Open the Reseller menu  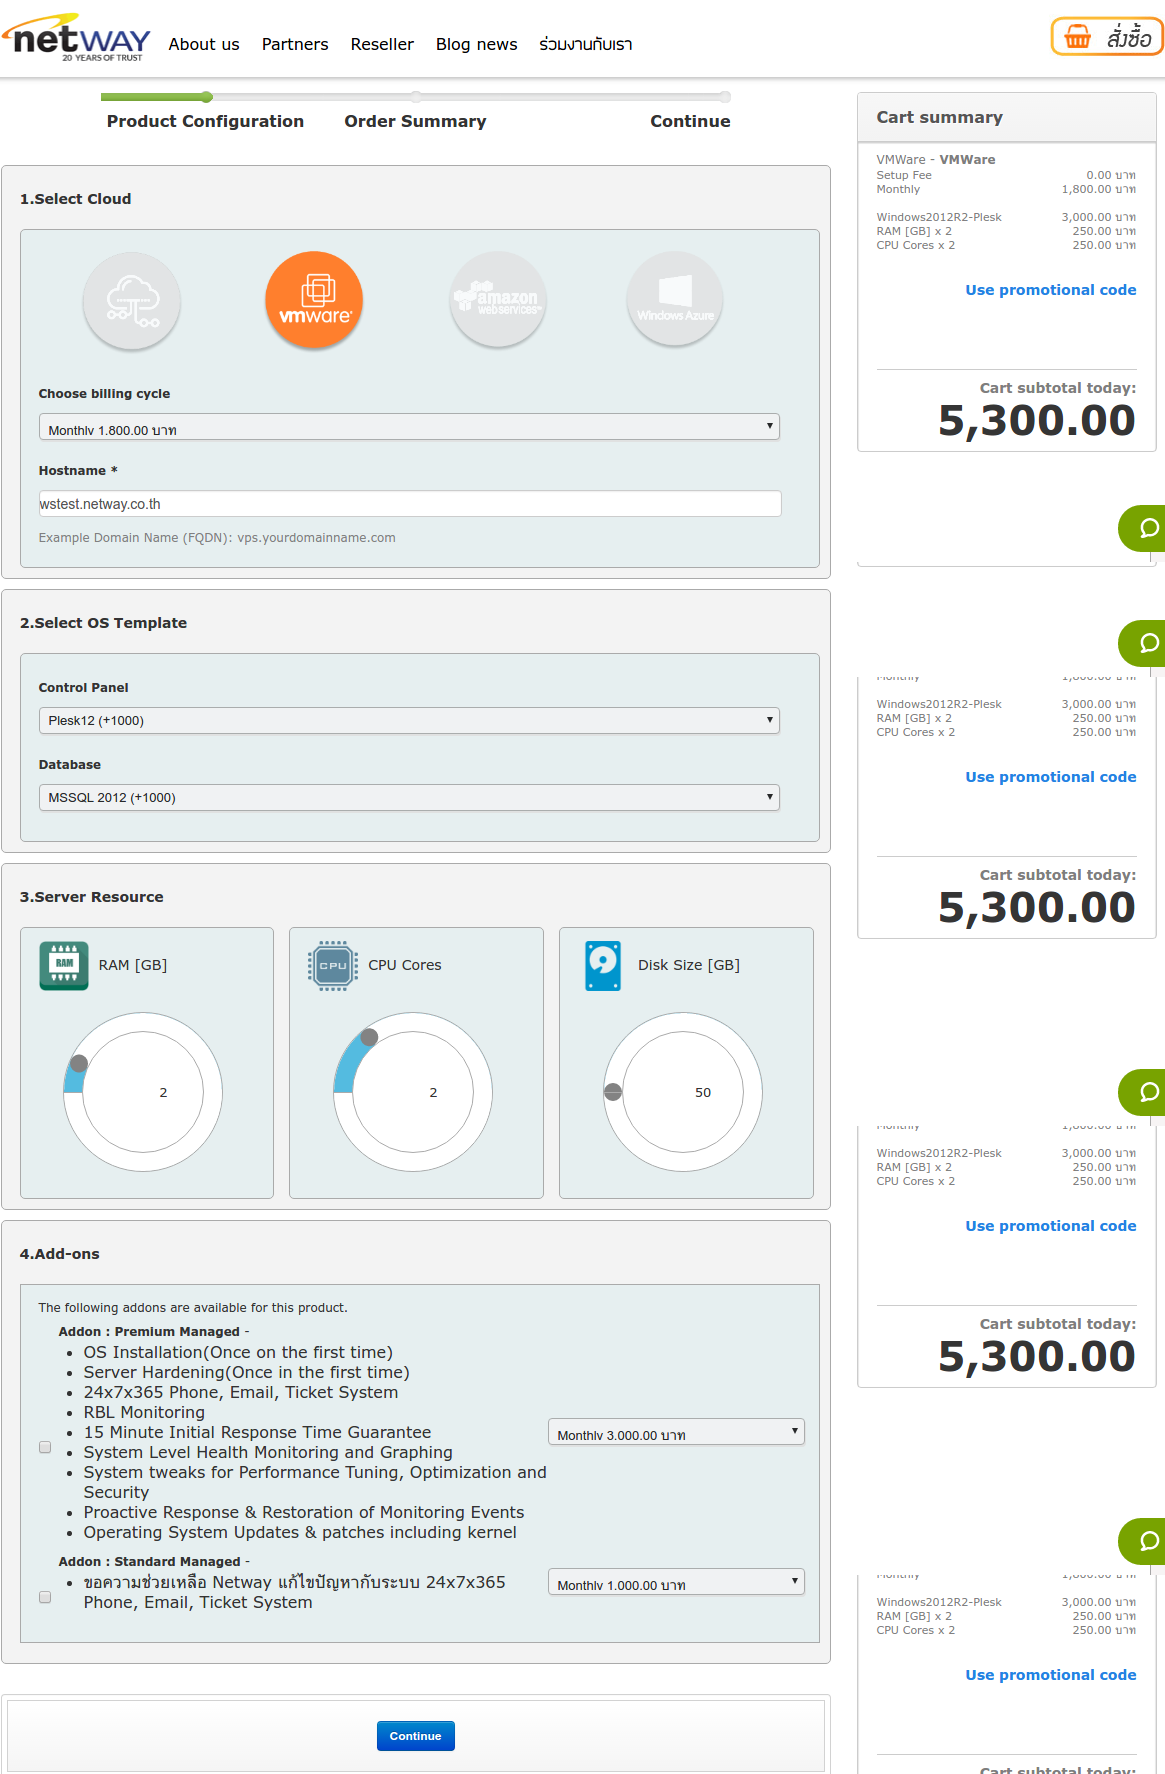click(382, 44)
